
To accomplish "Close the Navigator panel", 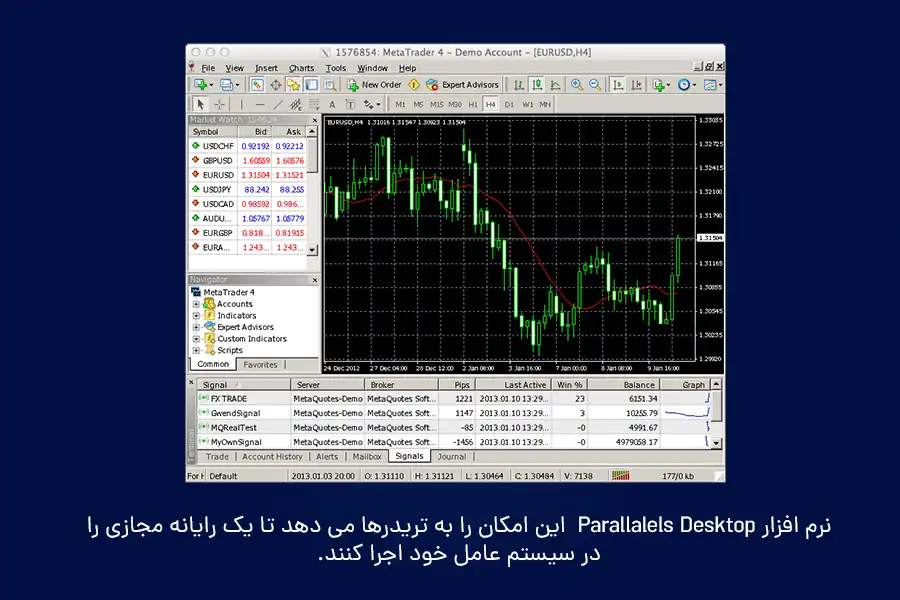I will 315,280.
